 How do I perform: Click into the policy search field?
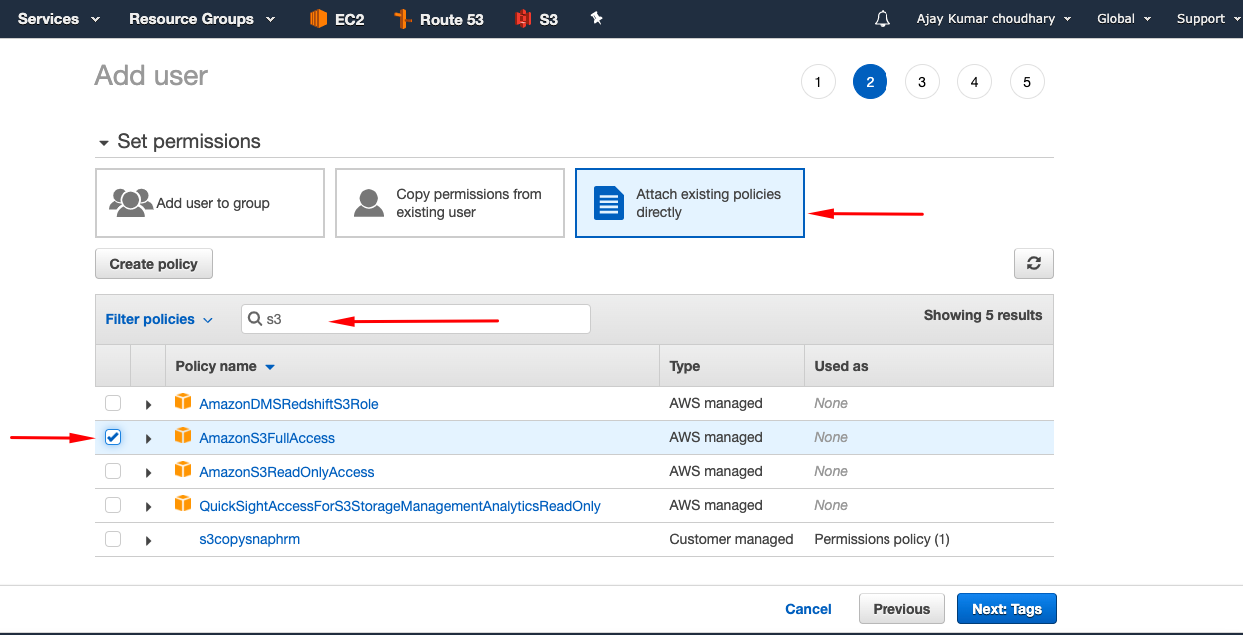416,319
